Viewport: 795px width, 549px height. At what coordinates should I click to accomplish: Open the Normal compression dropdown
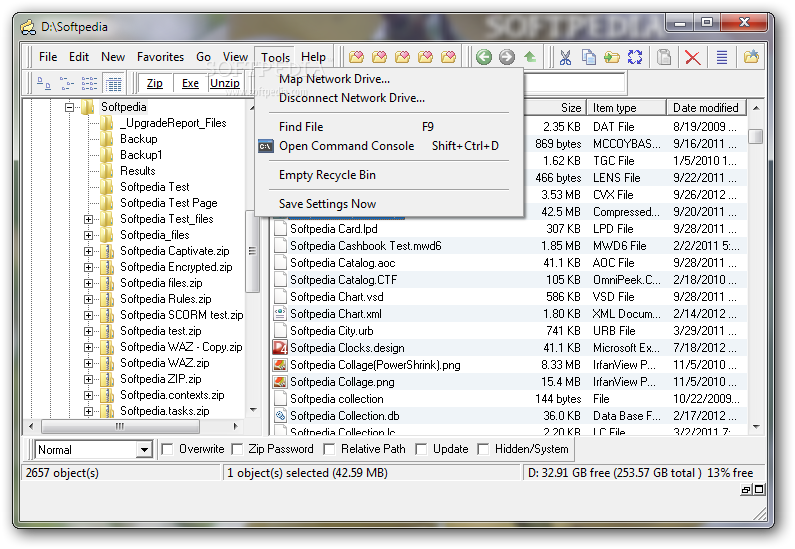(144, 450)
